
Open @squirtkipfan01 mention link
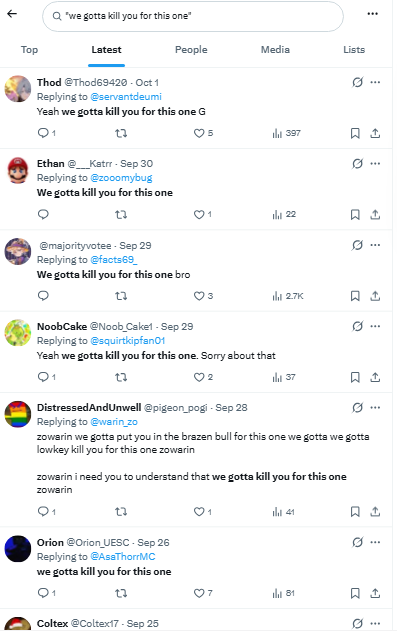coord(128,341)
